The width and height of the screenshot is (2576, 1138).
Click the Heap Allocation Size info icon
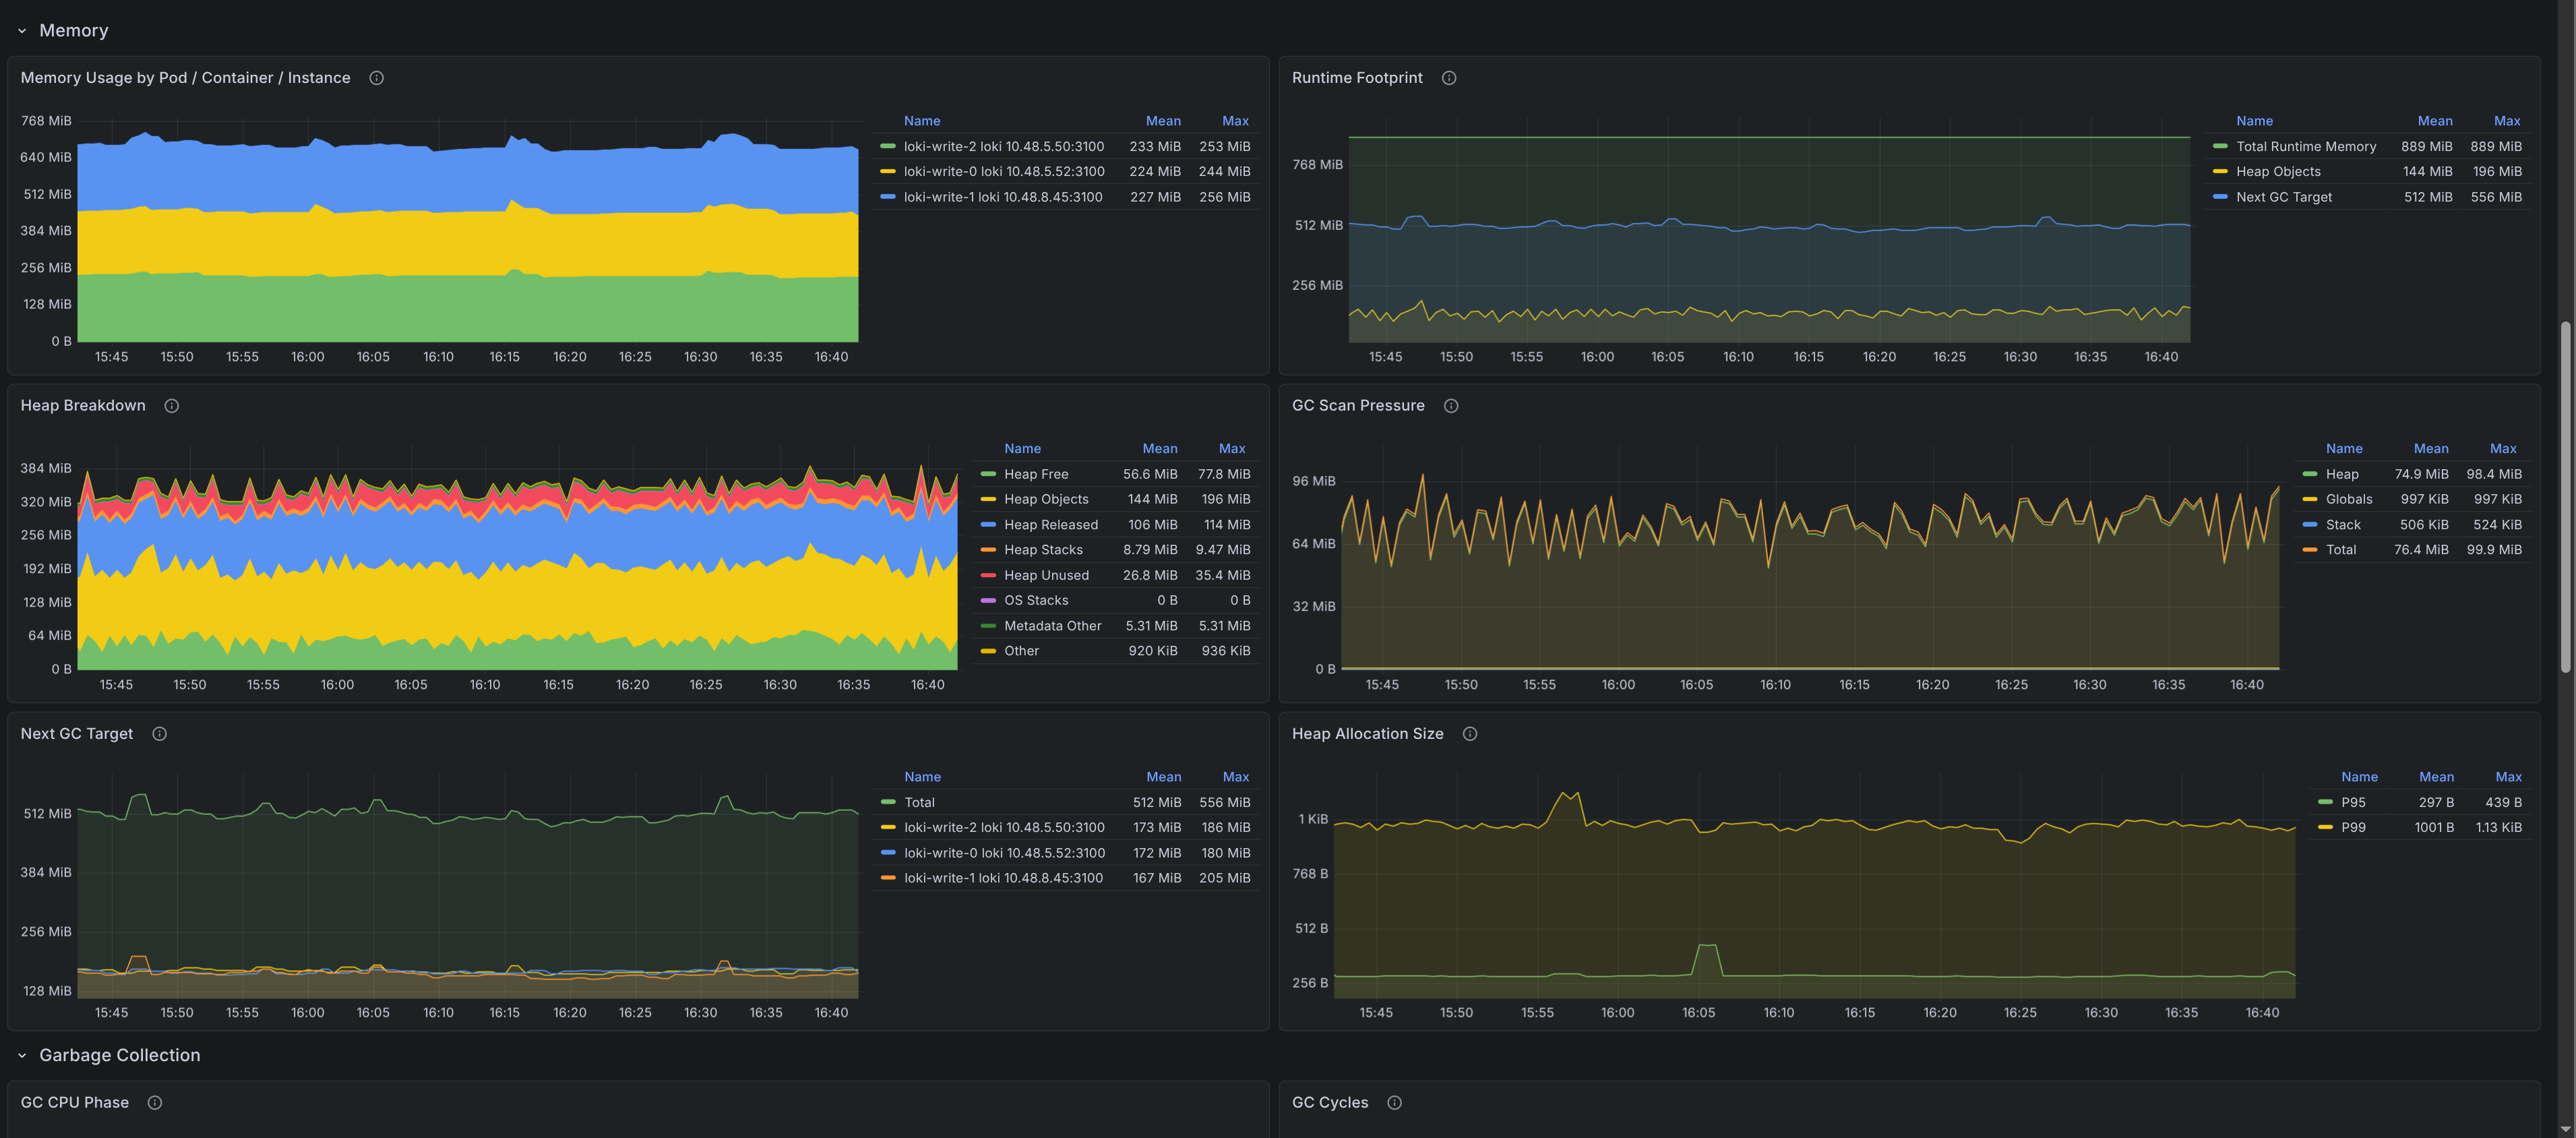1469,734
